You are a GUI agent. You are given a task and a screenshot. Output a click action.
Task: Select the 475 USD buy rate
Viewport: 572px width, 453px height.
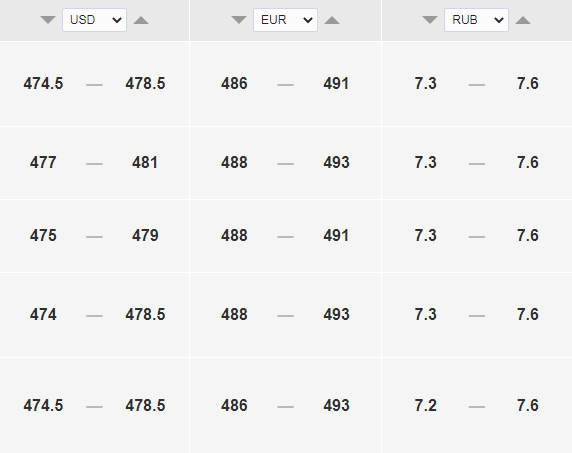[x=43, y=236]
